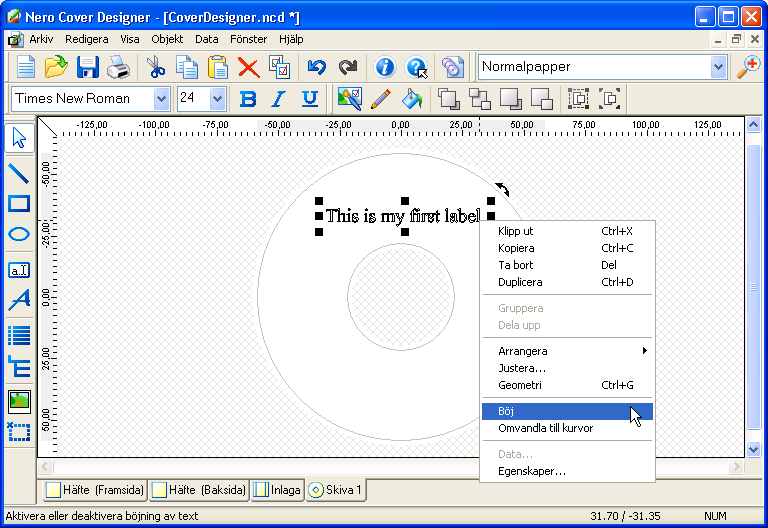Expand the Arrangera submenu

point(567,351)
